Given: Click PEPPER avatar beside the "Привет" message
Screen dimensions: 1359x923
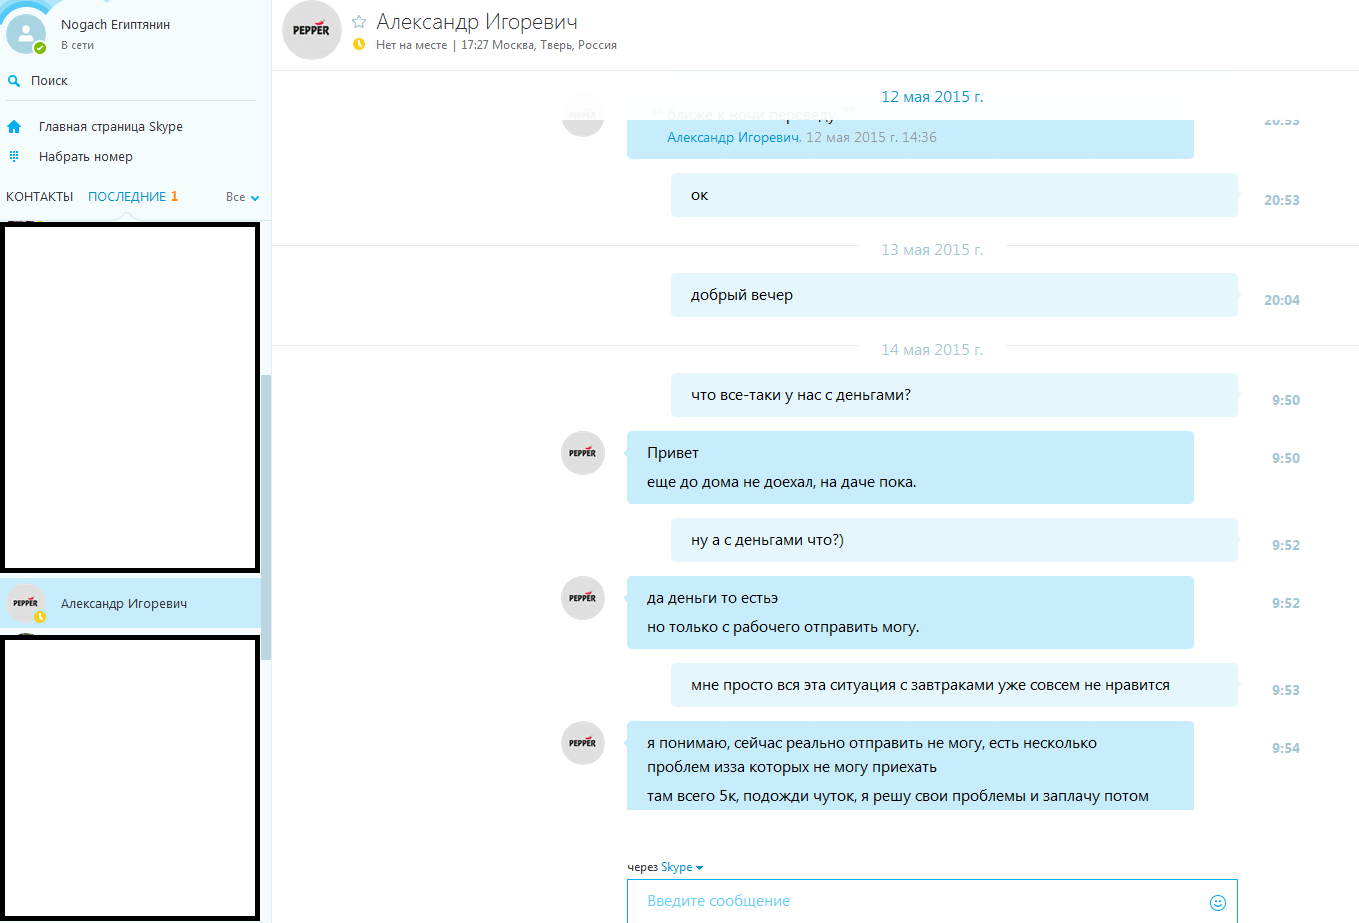Looking at the screenshot, I should [x=583, y=453].
